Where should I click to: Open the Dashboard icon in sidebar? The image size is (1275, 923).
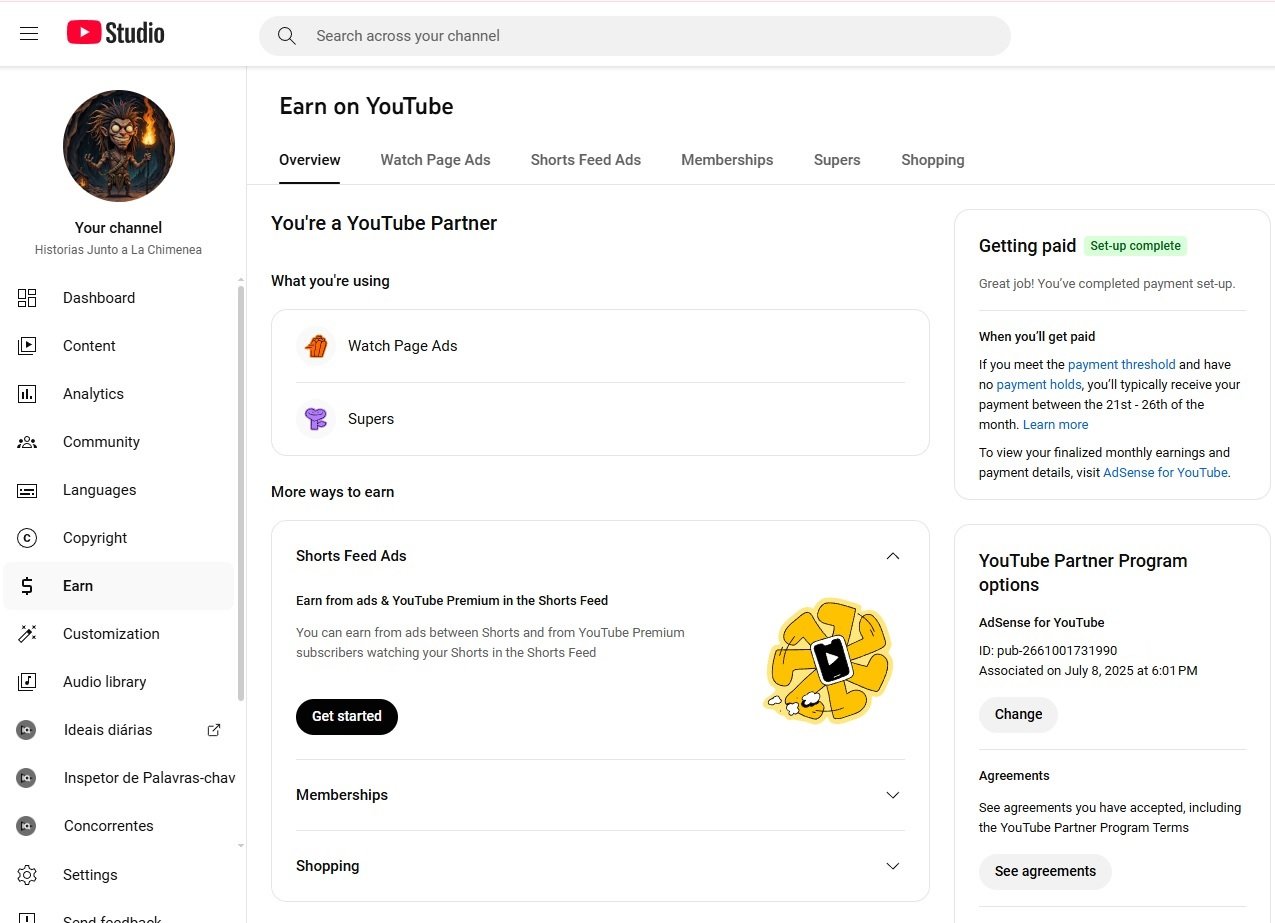(27, 298)
